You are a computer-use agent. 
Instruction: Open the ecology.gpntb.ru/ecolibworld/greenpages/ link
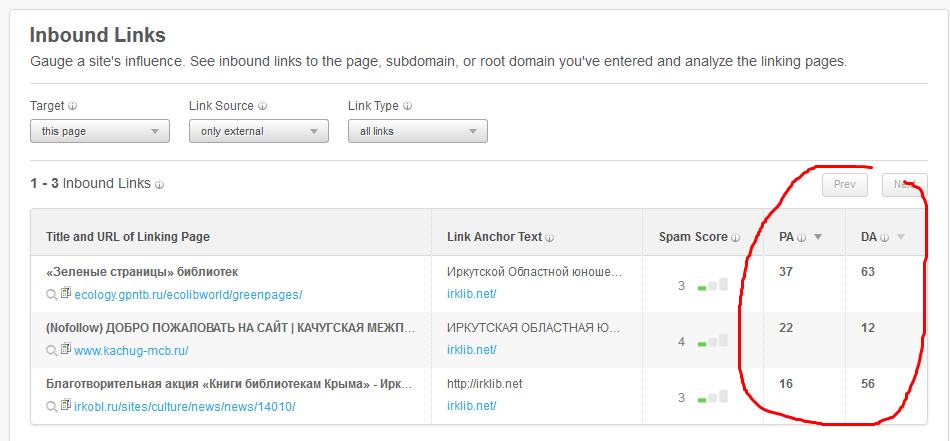pyautogui.click(x=188, y=295)
